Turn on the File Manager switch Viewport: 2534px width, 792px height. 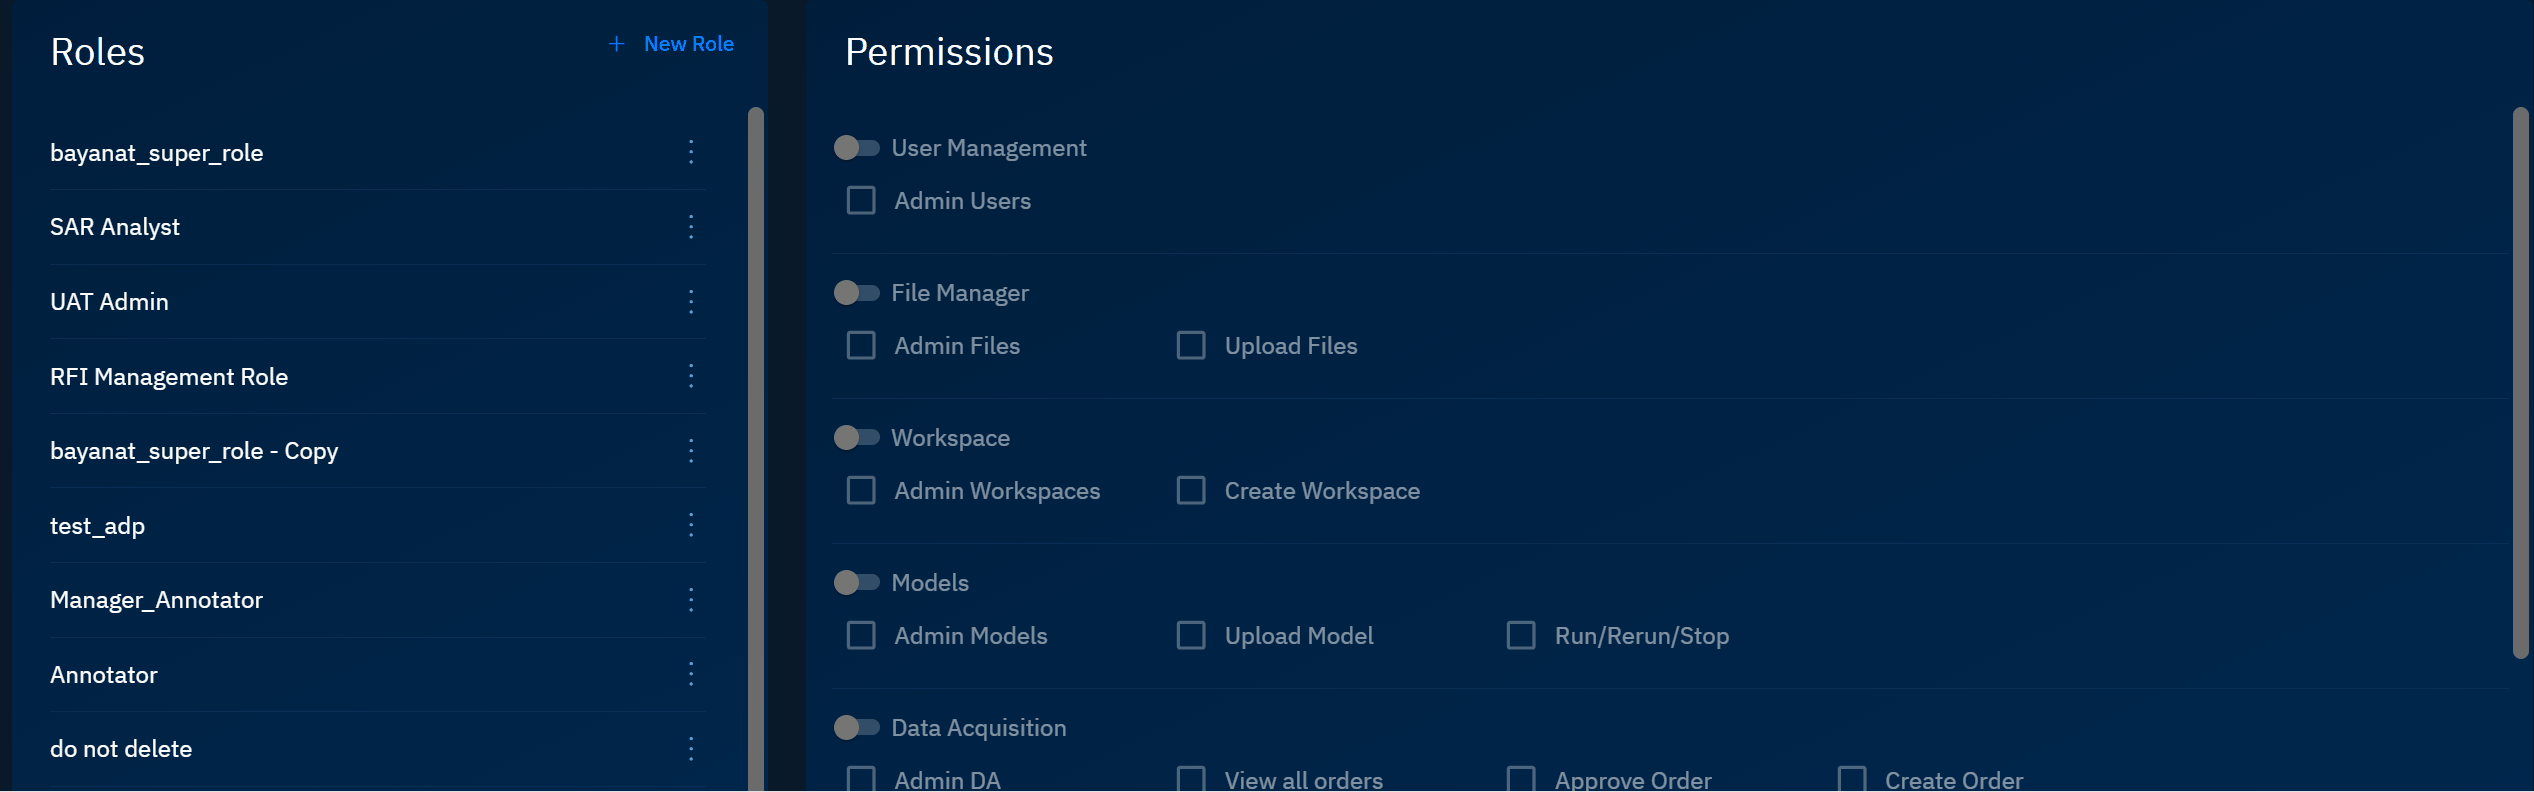(x=856, y=293)
